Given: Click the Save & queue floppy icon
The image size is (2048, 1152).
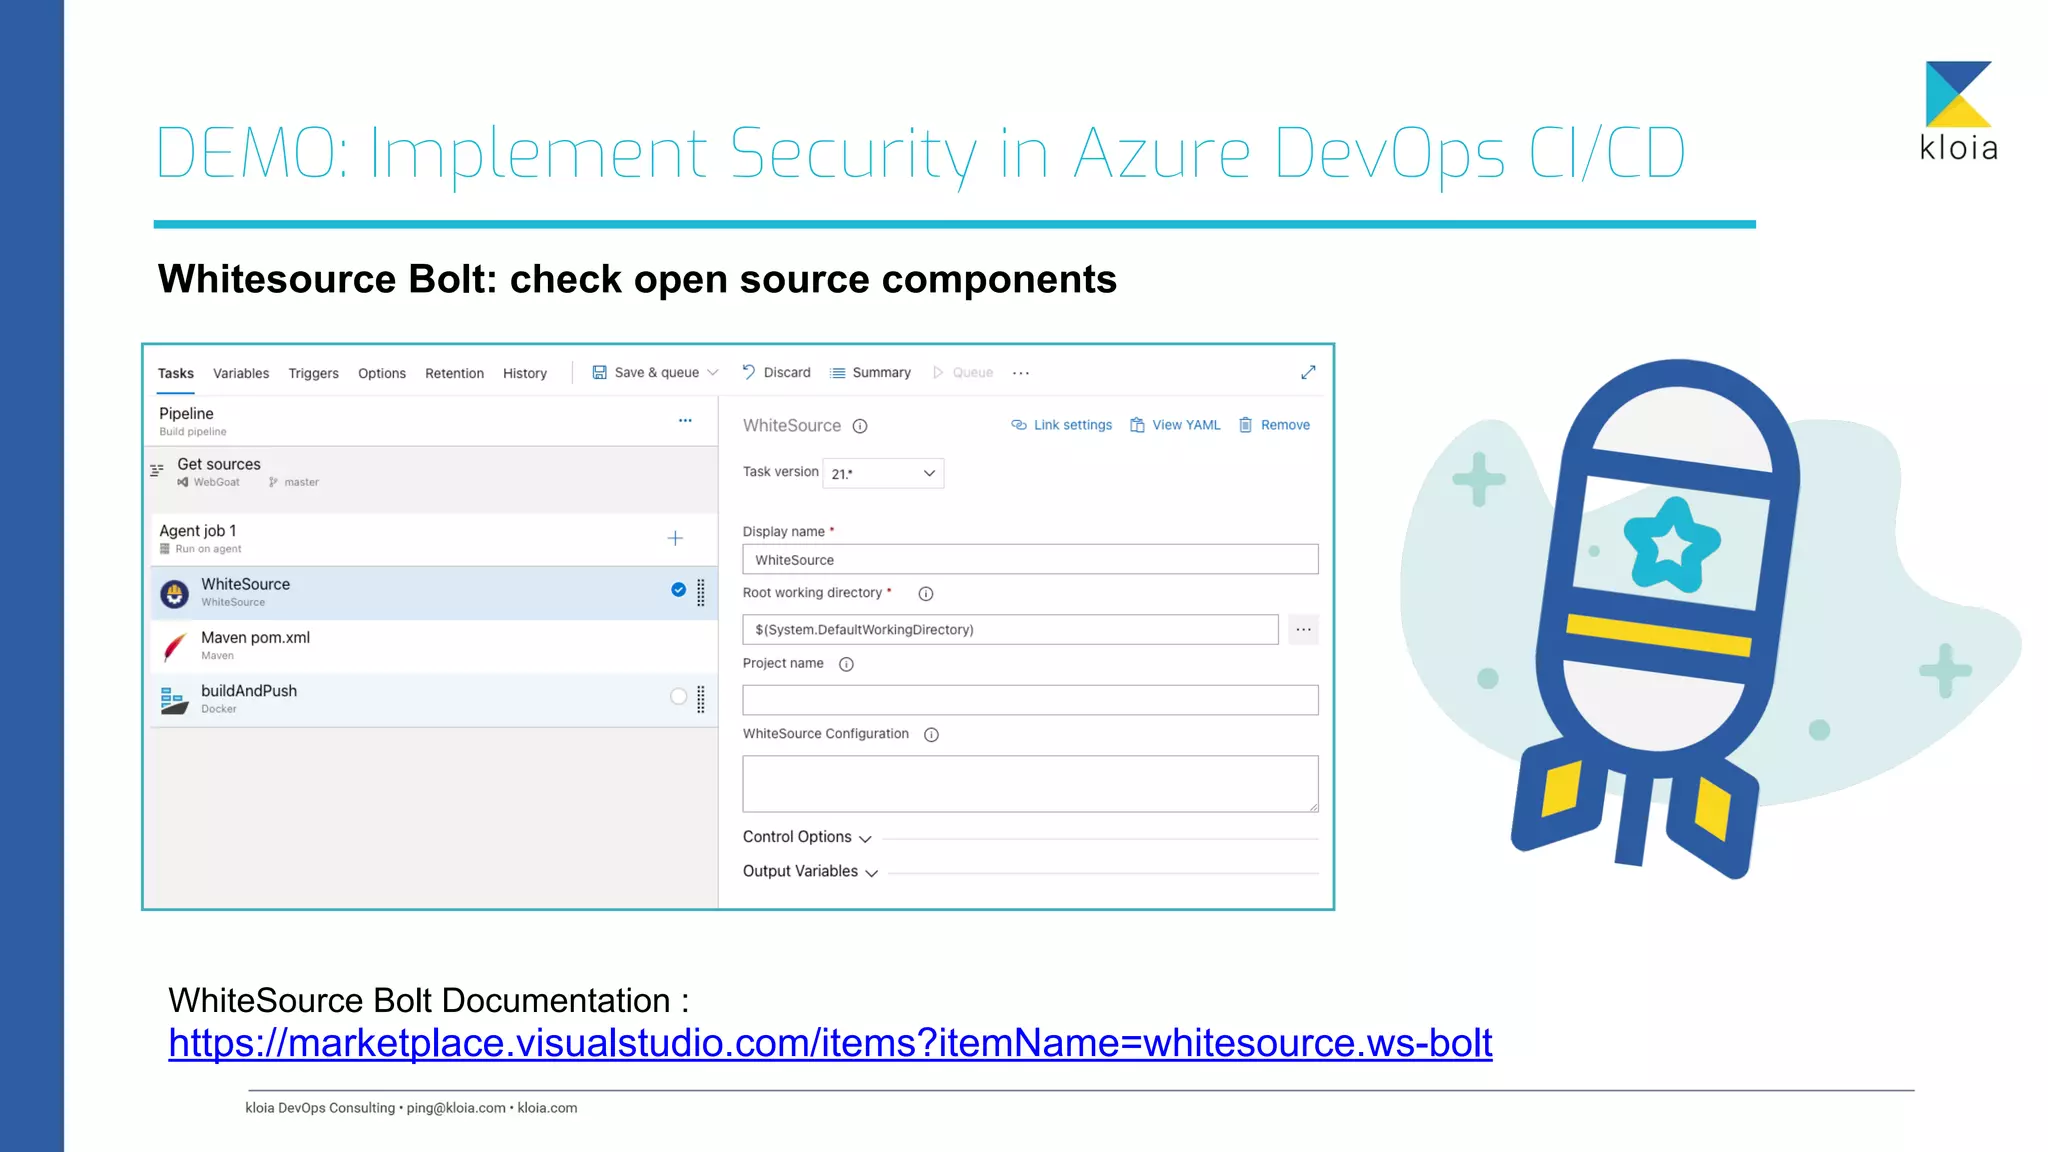Looking at the screenshot, I should pos(599,372).
